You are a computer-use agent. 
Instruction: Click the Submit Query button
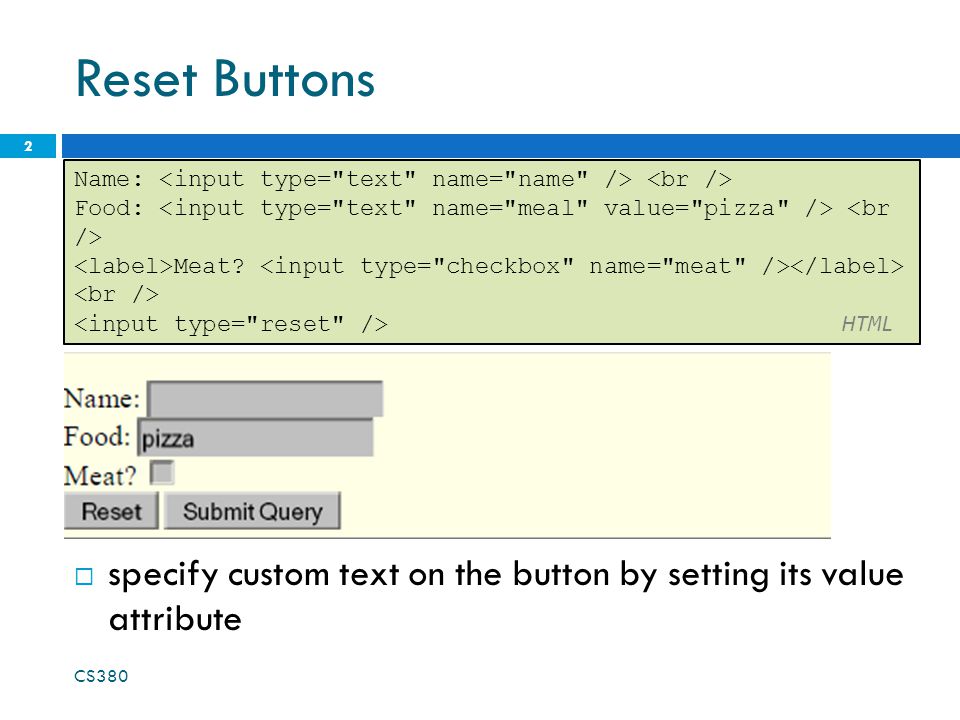[252, 511]
